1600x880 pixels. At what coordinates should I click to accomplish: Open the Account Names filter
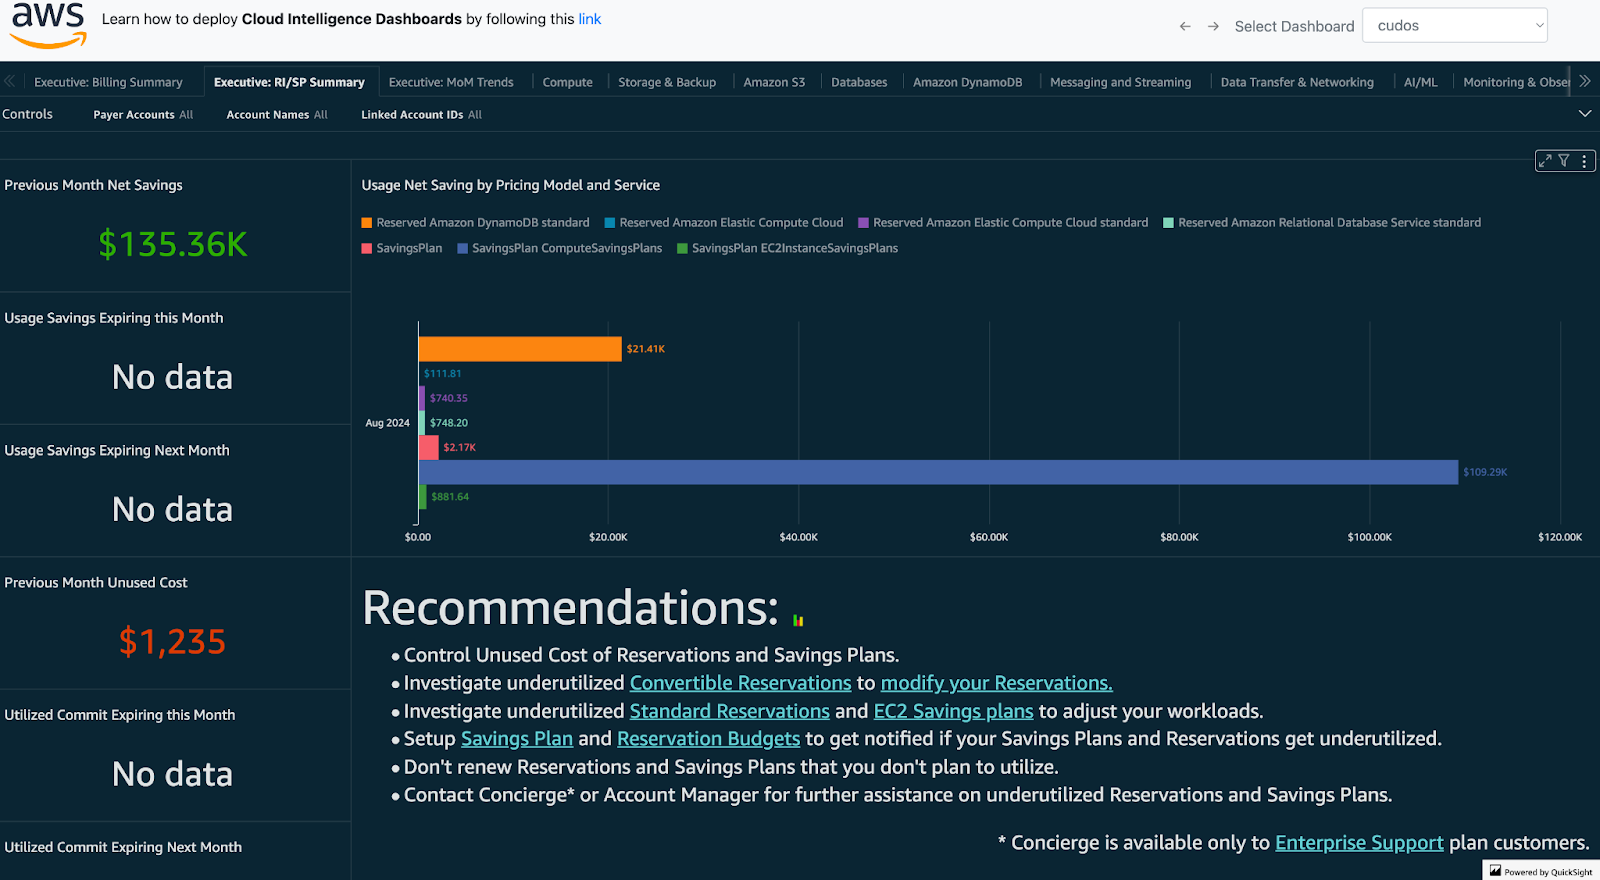277,115
